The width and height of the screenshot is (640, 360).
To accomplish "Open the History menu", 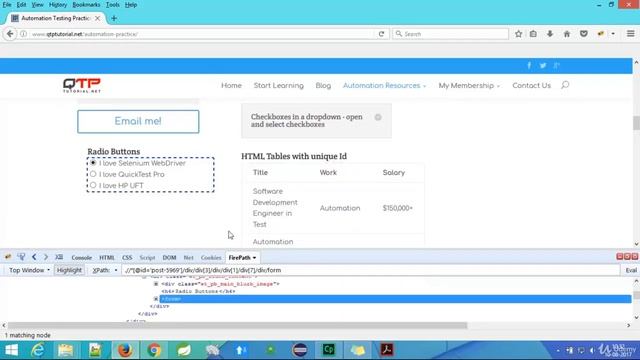I will 58,5.
